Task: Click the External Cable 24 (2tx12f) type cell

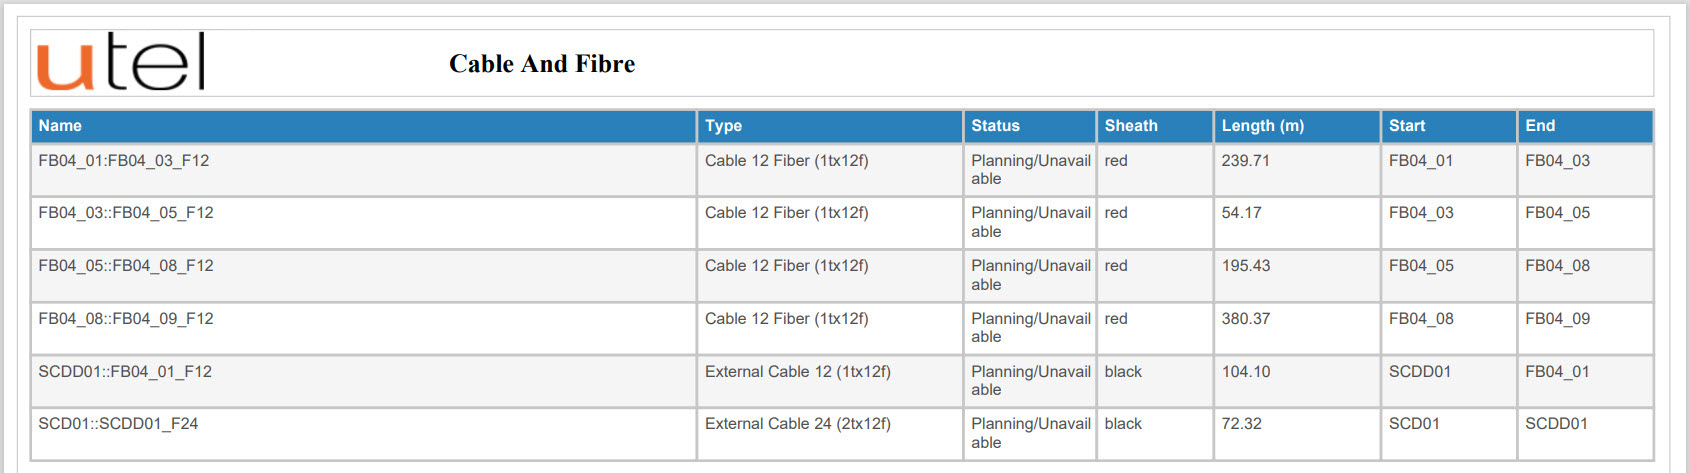Action: (x=797, y=424)
